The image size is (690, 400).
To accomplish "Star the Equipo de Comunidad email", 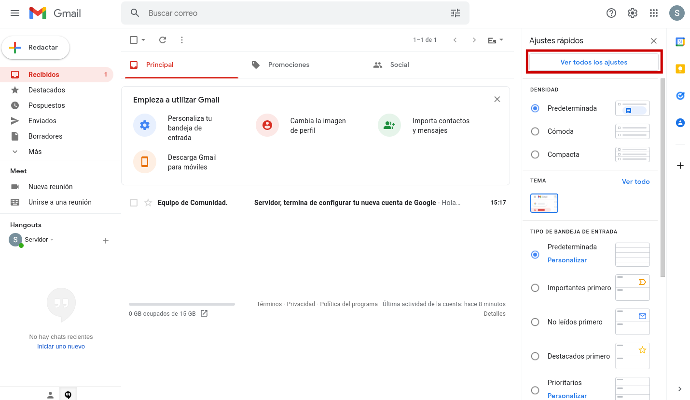I will (148, 202).
